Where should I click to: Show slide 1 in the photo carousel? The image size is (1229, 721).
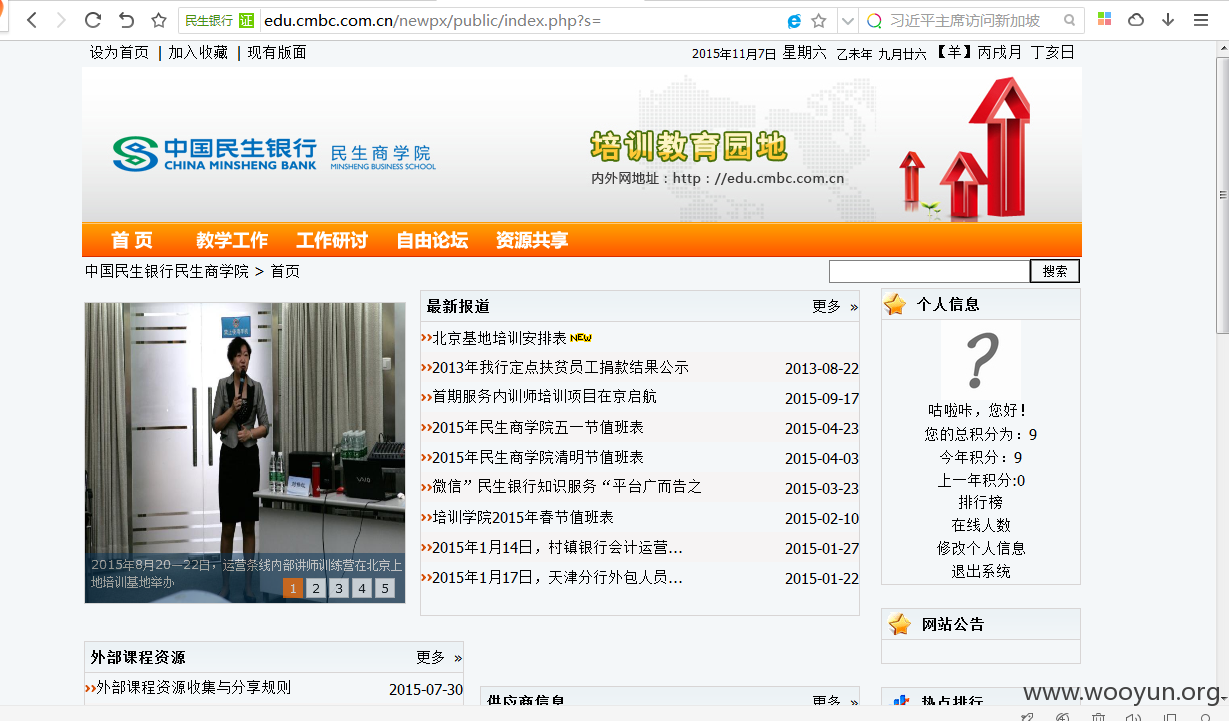click(x=293, y=588)
